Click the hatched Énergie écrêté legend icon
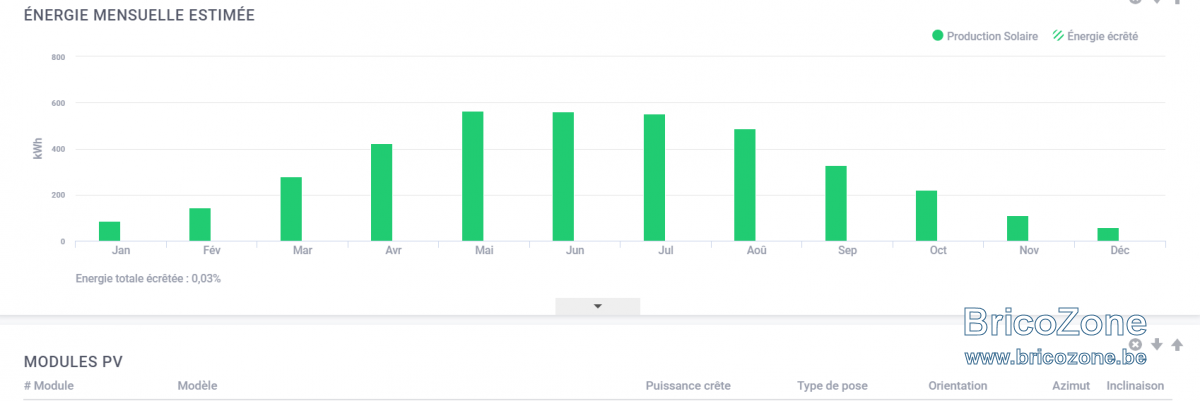Viewport: 1200px width, 401px height. (x=1057, y=36)
